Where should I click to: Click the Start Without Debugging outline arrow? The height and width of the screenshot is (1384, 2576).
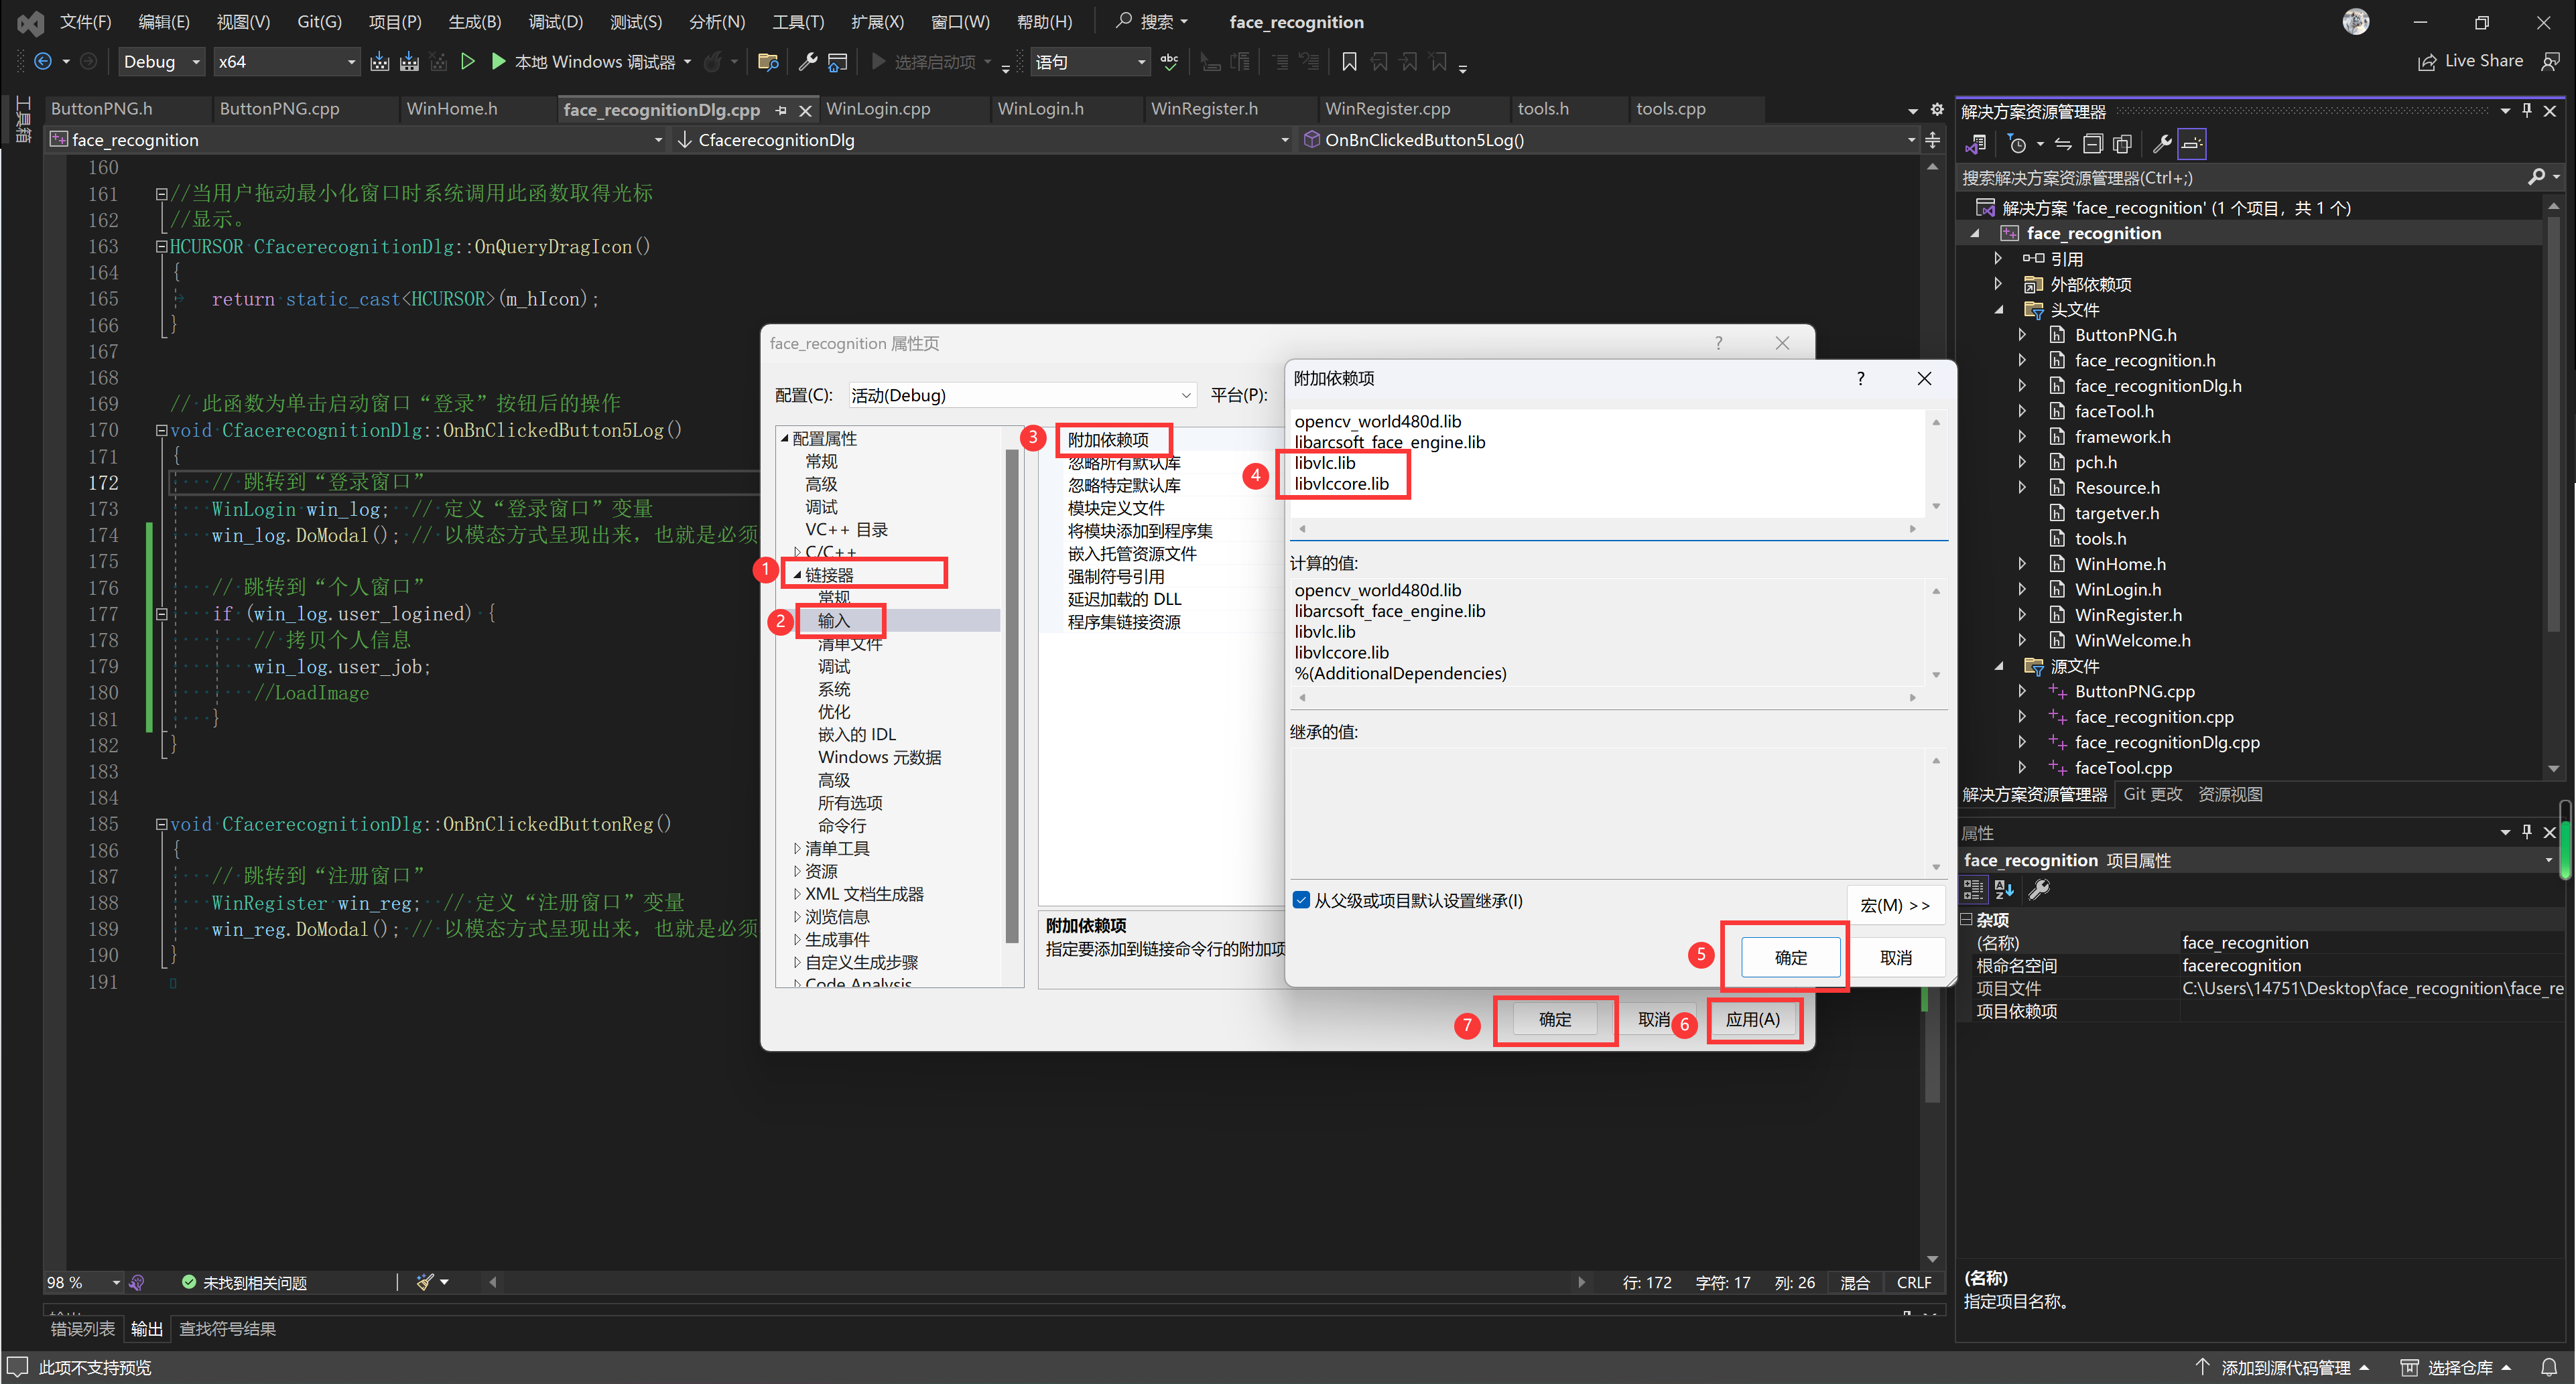tap(467, 62)
